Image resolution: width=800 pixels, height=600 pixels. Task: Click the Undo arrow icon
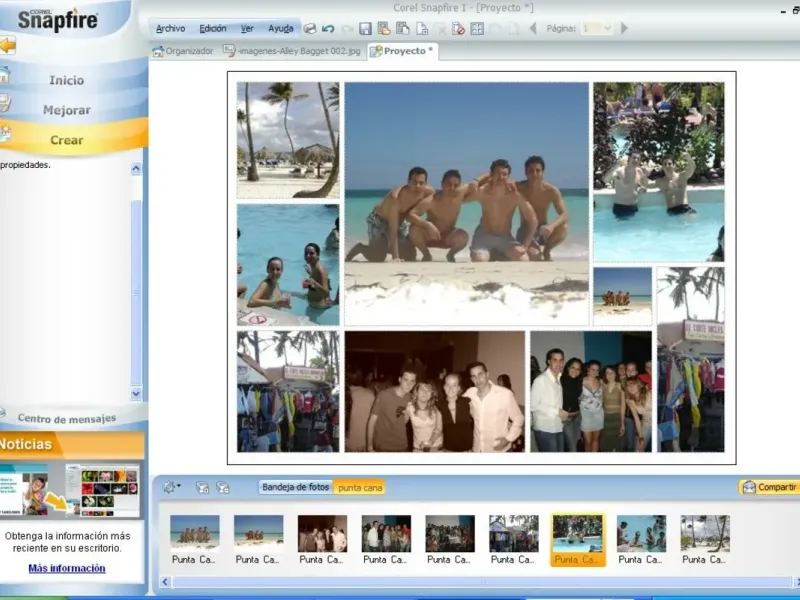pyautogui.click(x=328, y=29)
